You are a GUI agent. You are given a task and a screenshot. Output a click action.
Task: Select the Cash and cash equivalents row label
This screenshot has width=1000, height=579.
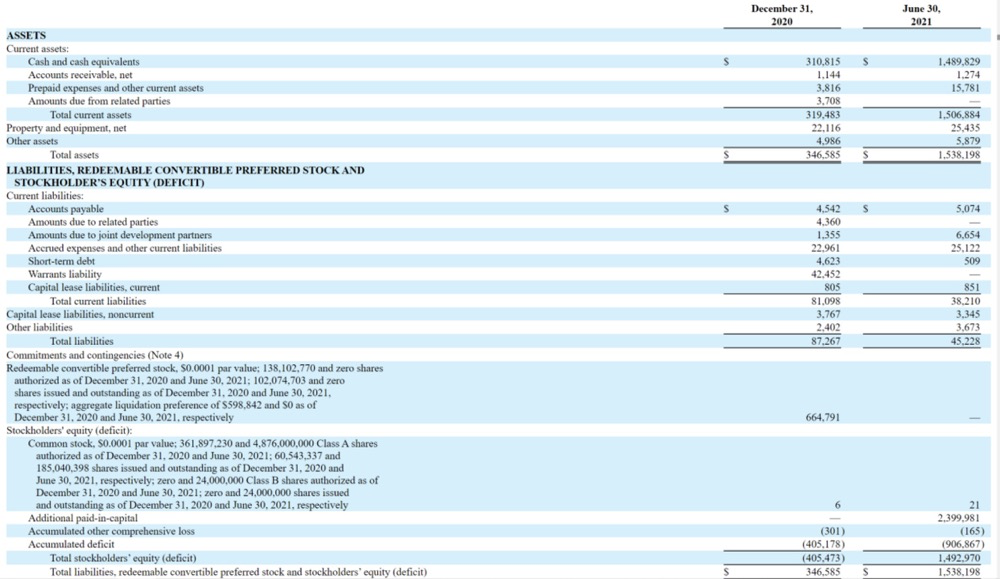(x=84, y=62)
